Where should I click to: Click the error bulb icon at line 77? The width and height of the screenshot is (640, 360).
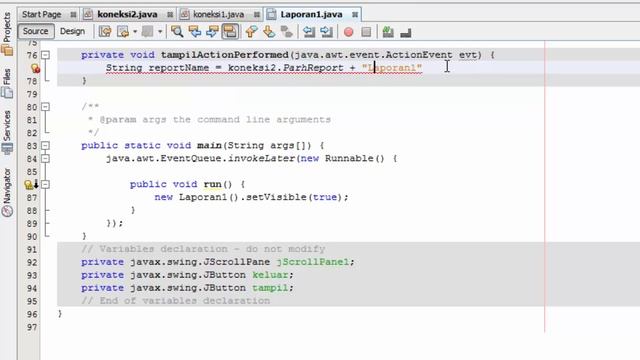click(35, 68)
